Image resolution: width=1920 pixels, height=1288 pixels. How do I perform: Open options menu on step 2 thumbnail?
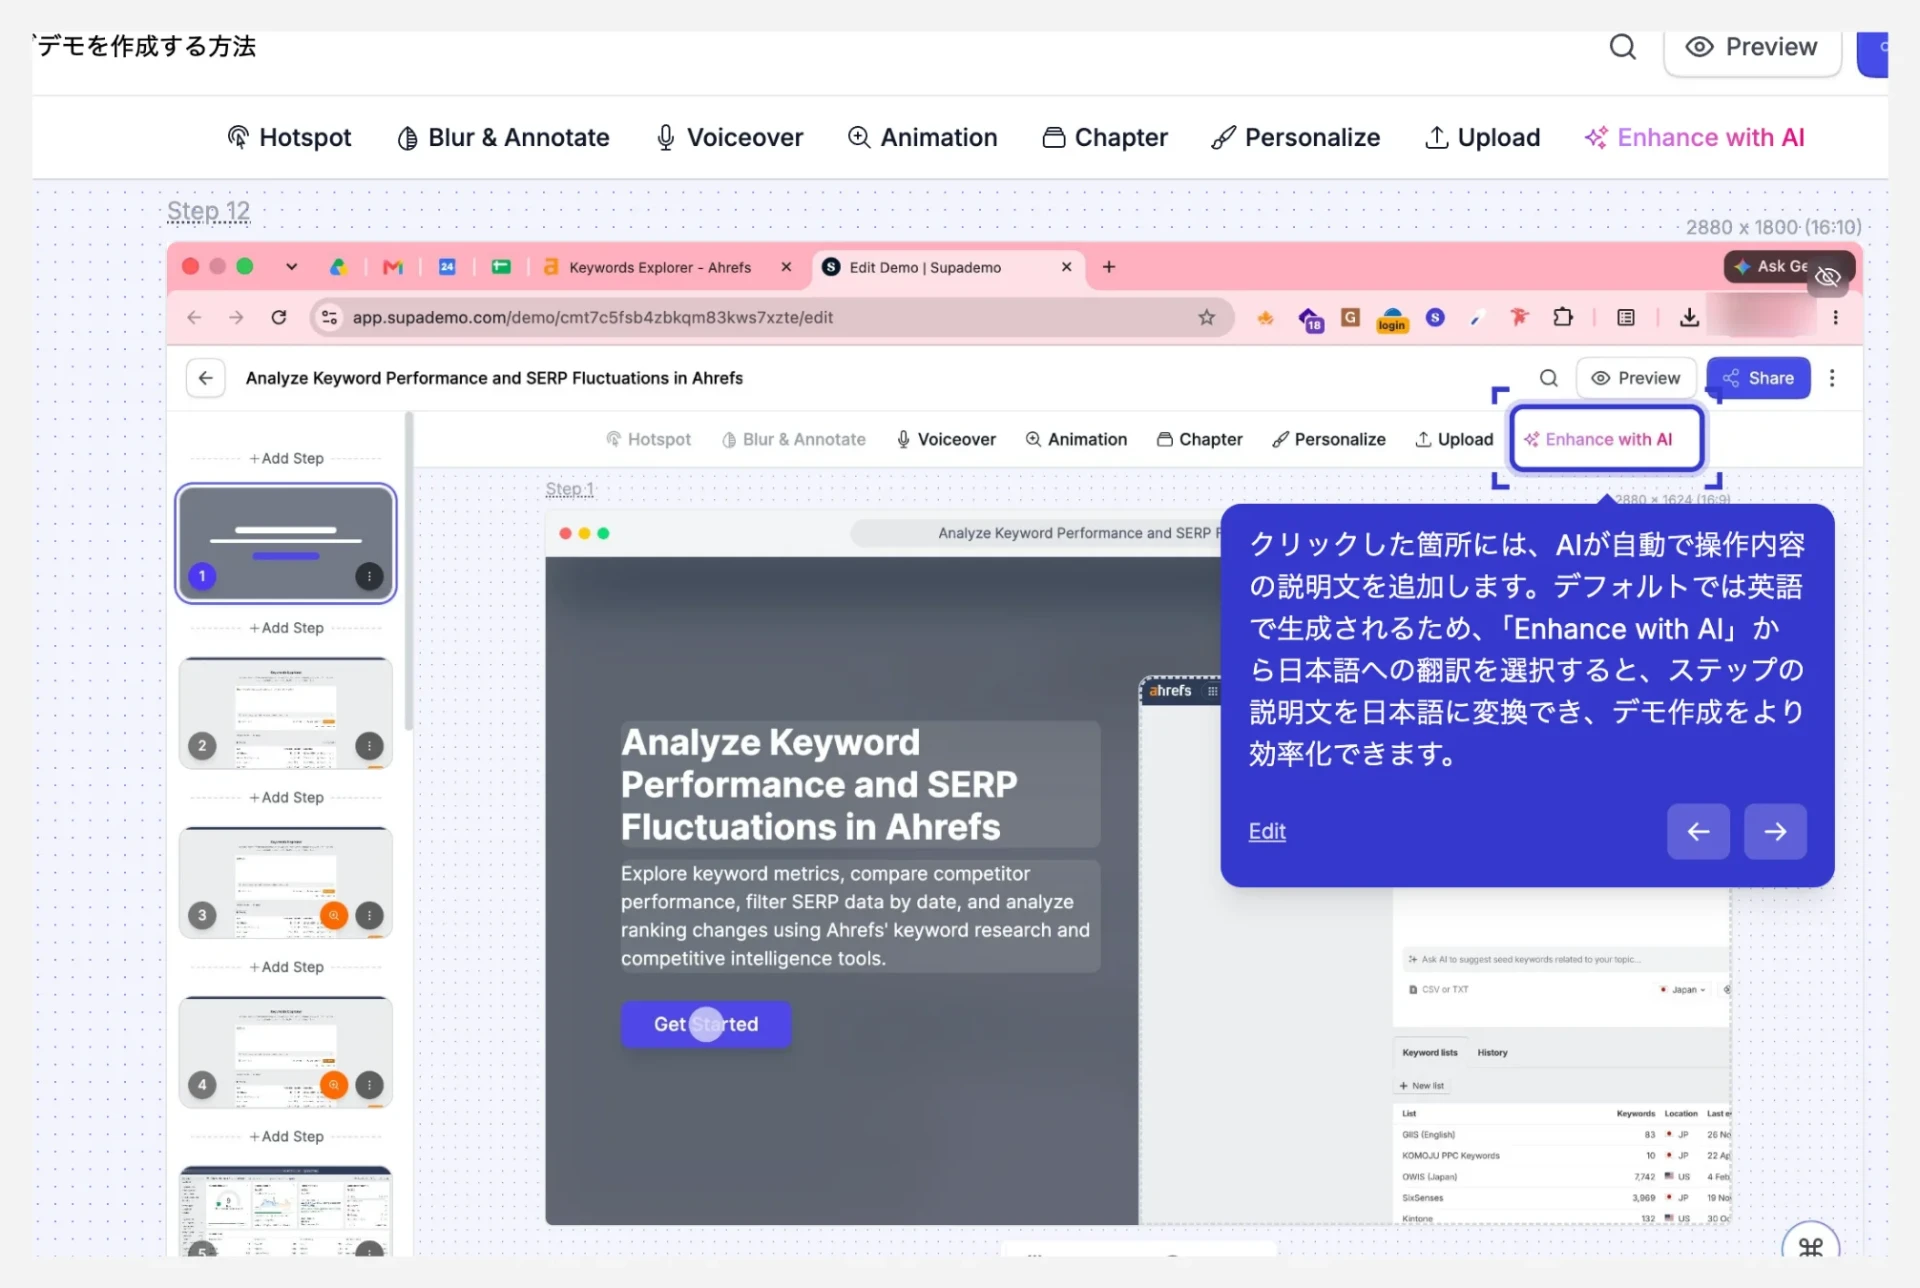point(369,746)
